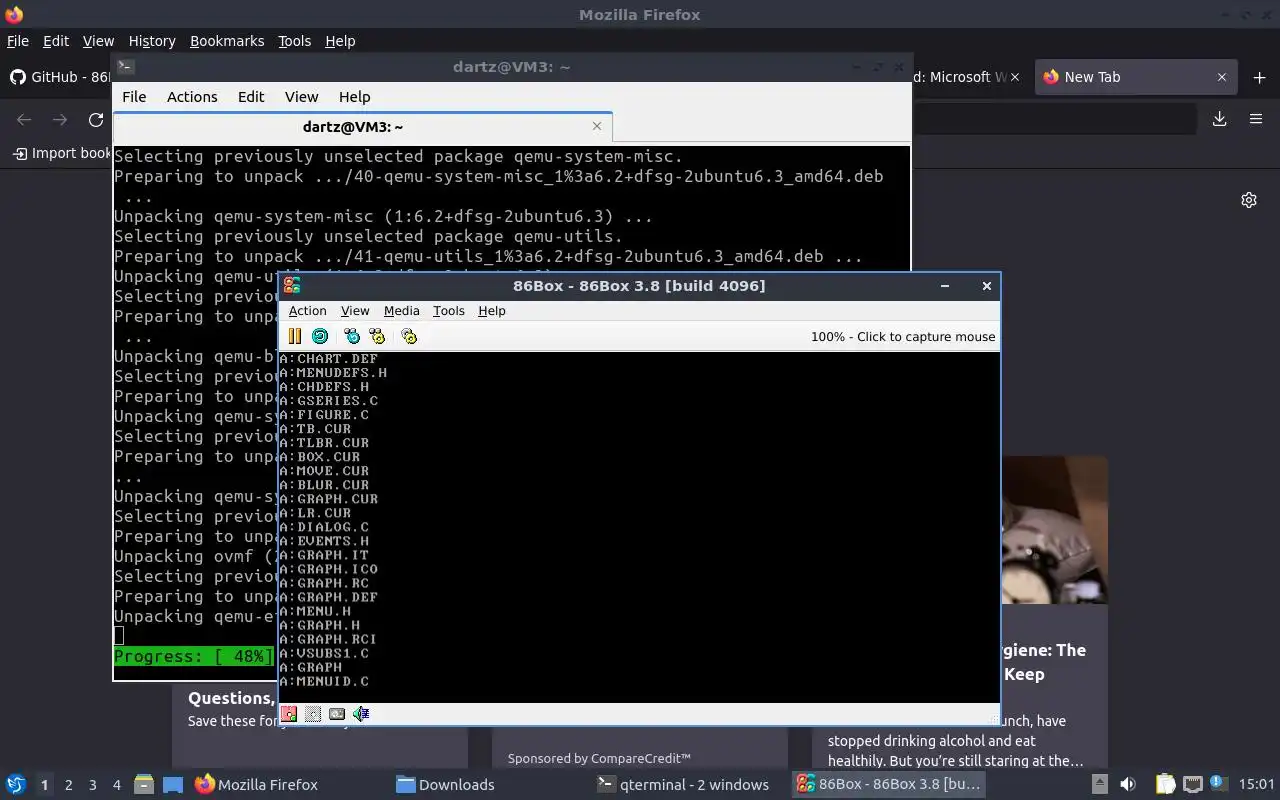Open file manager from panel quick launch
The image size is (1280, 800).
tap(143, 784)
